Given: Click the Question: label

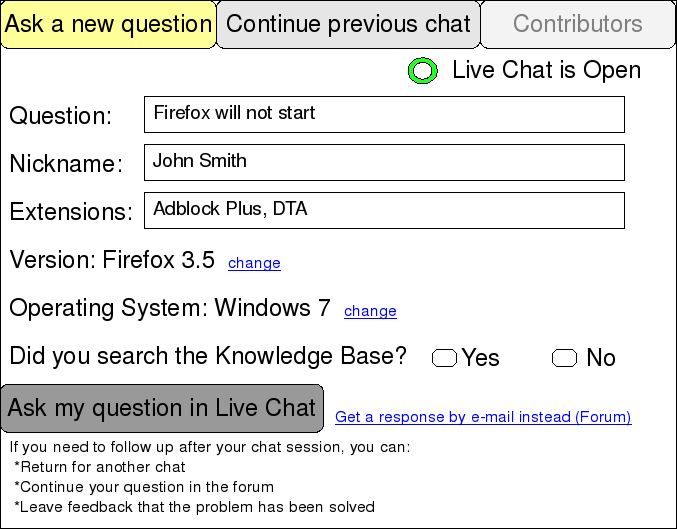Looking at the screenshot, I should pos(60,116).
